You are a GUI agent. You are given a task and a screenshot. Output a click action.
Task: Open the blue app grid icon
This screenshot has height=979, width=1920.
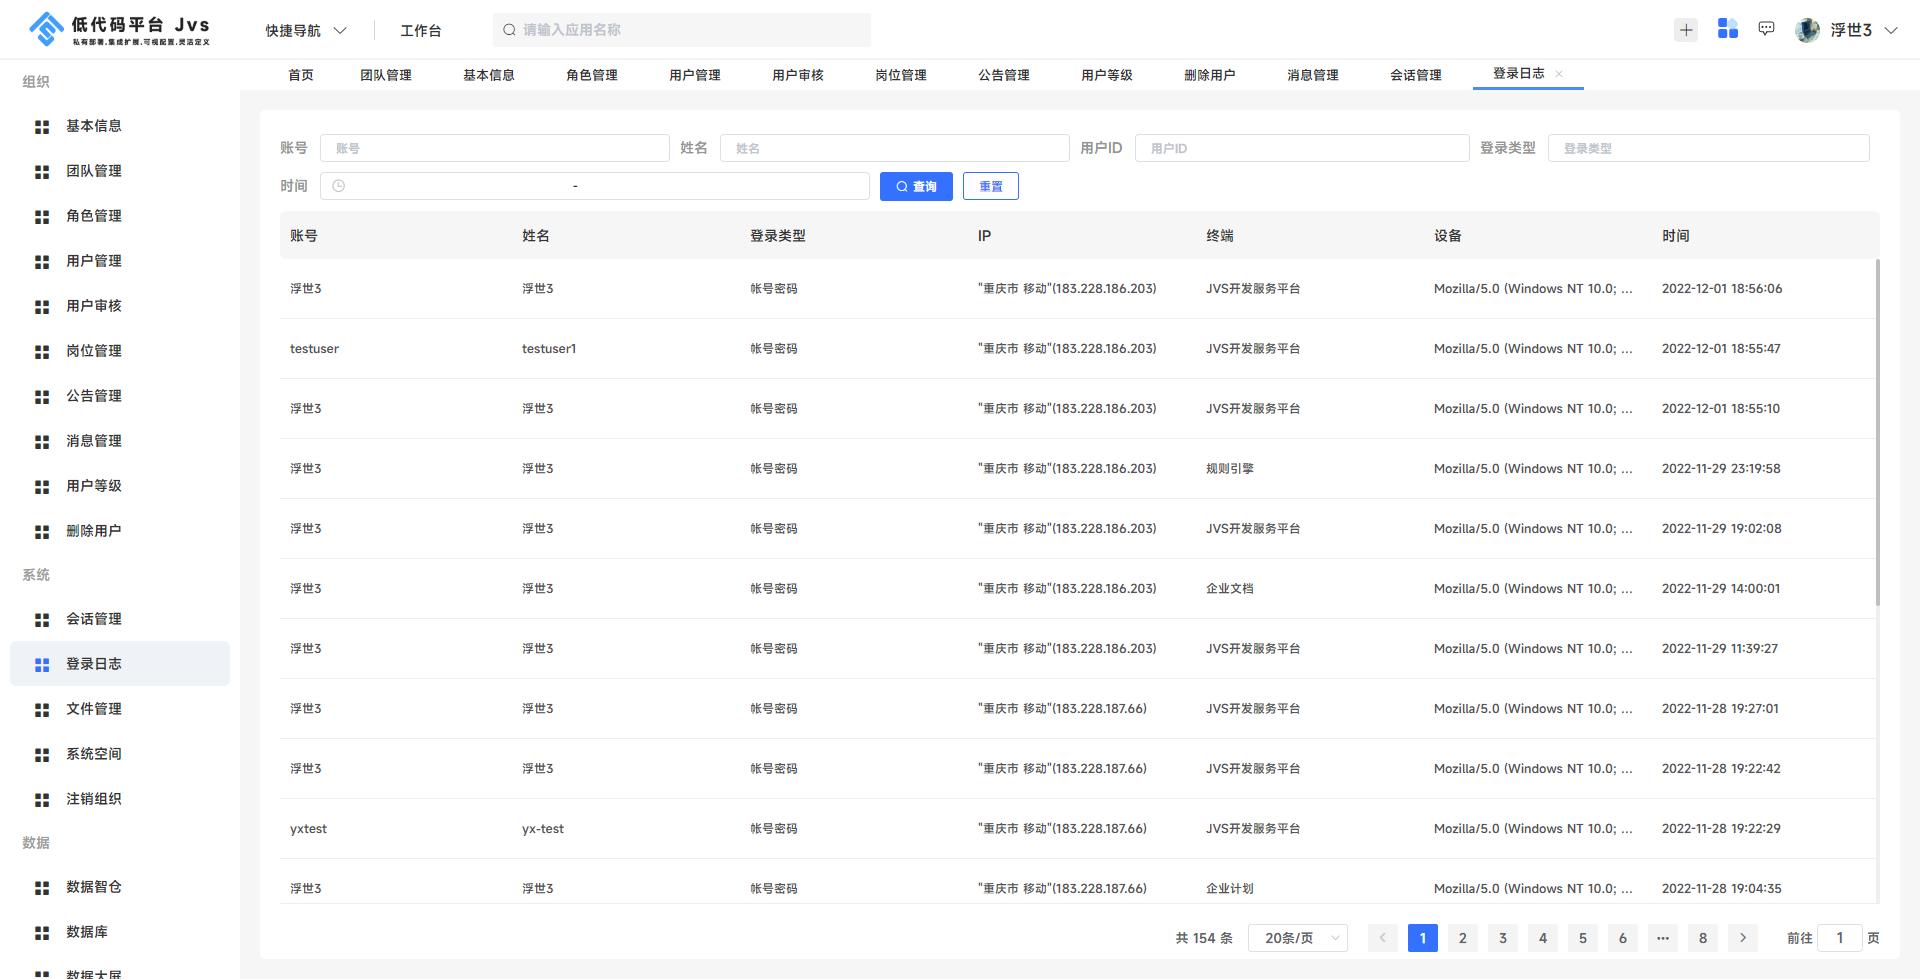[x=1727, y=29]
